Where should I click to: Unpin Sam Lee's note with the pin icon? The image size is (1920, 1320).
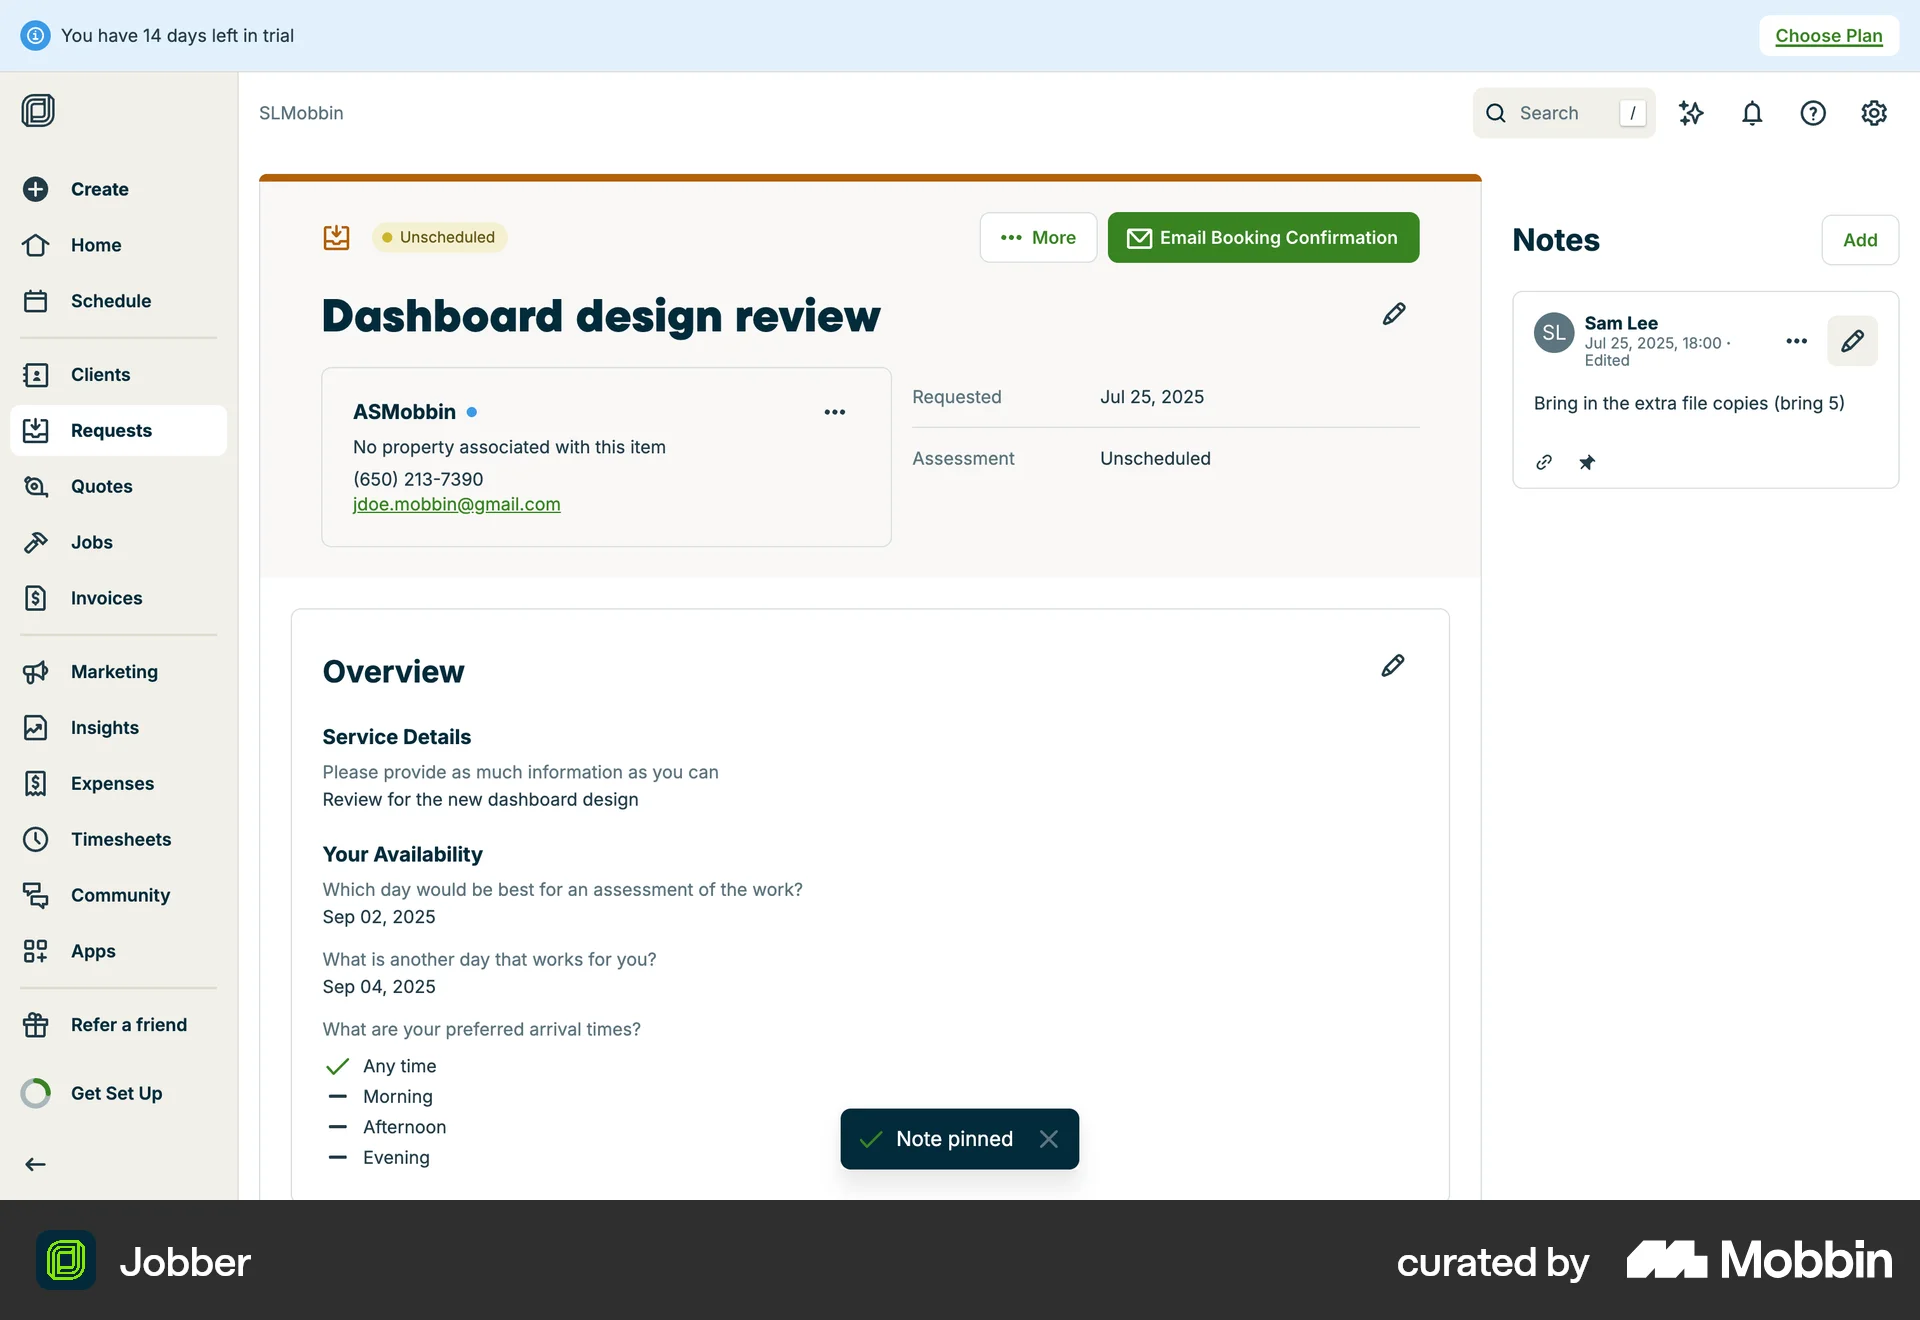[x=1587, y=462]
